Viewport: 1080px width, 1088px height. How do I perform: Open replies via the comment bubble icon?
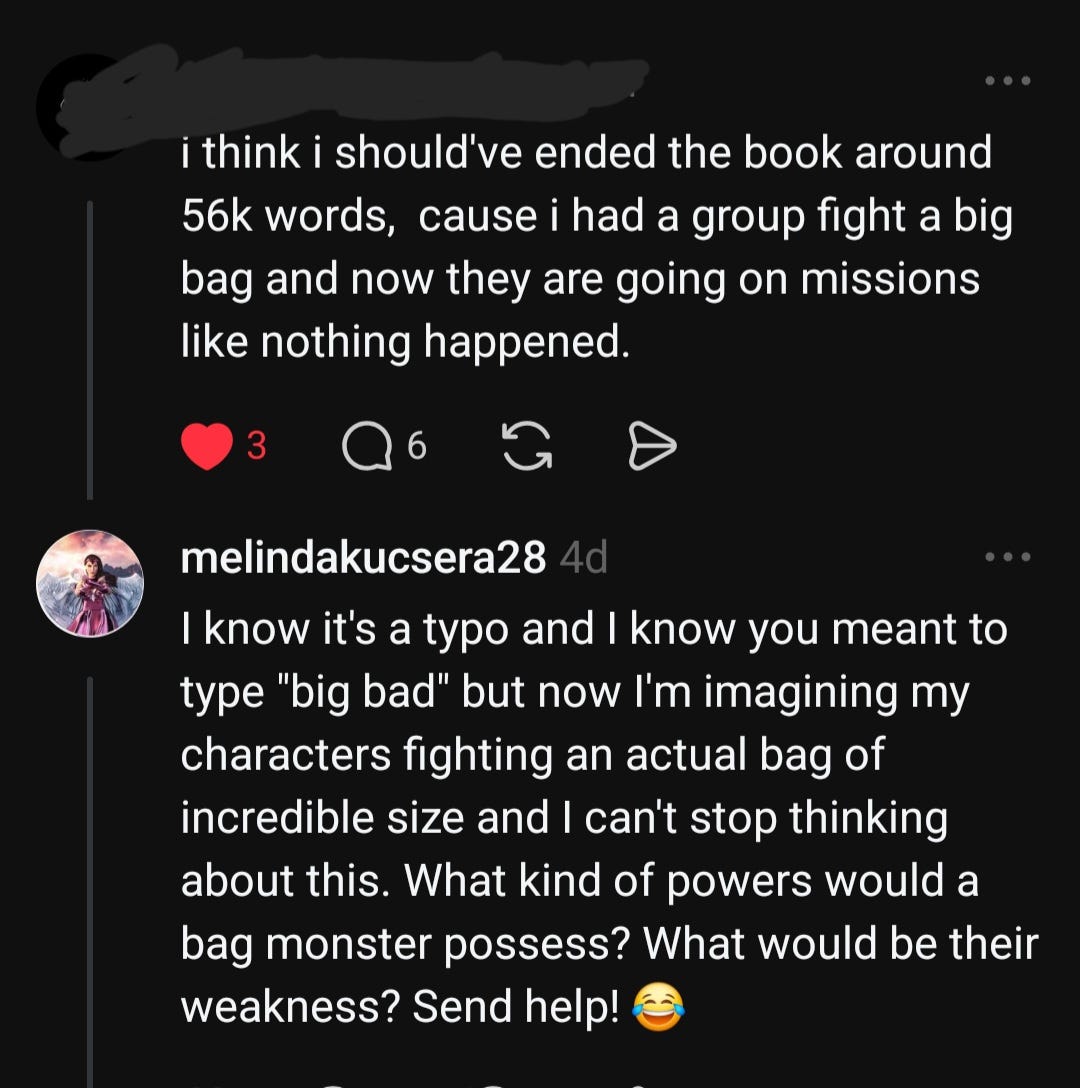(366, 446)
